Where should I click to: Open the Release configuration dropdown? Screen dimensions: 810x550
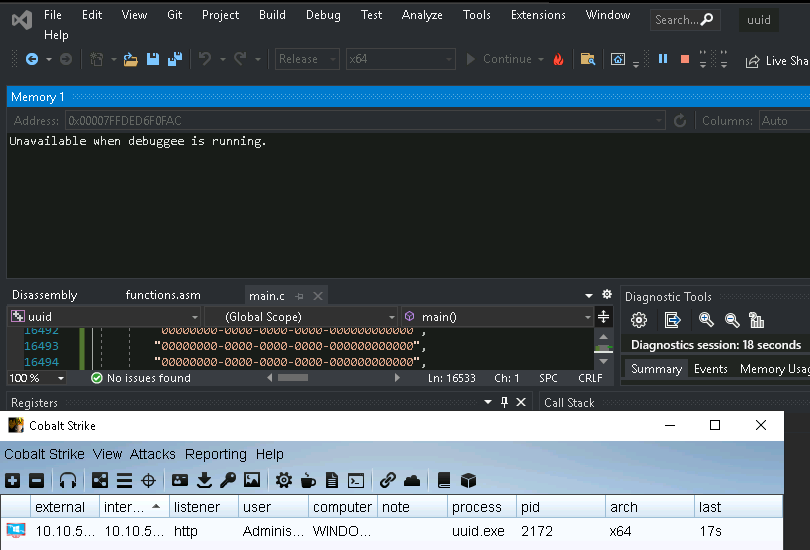point(307,59)
